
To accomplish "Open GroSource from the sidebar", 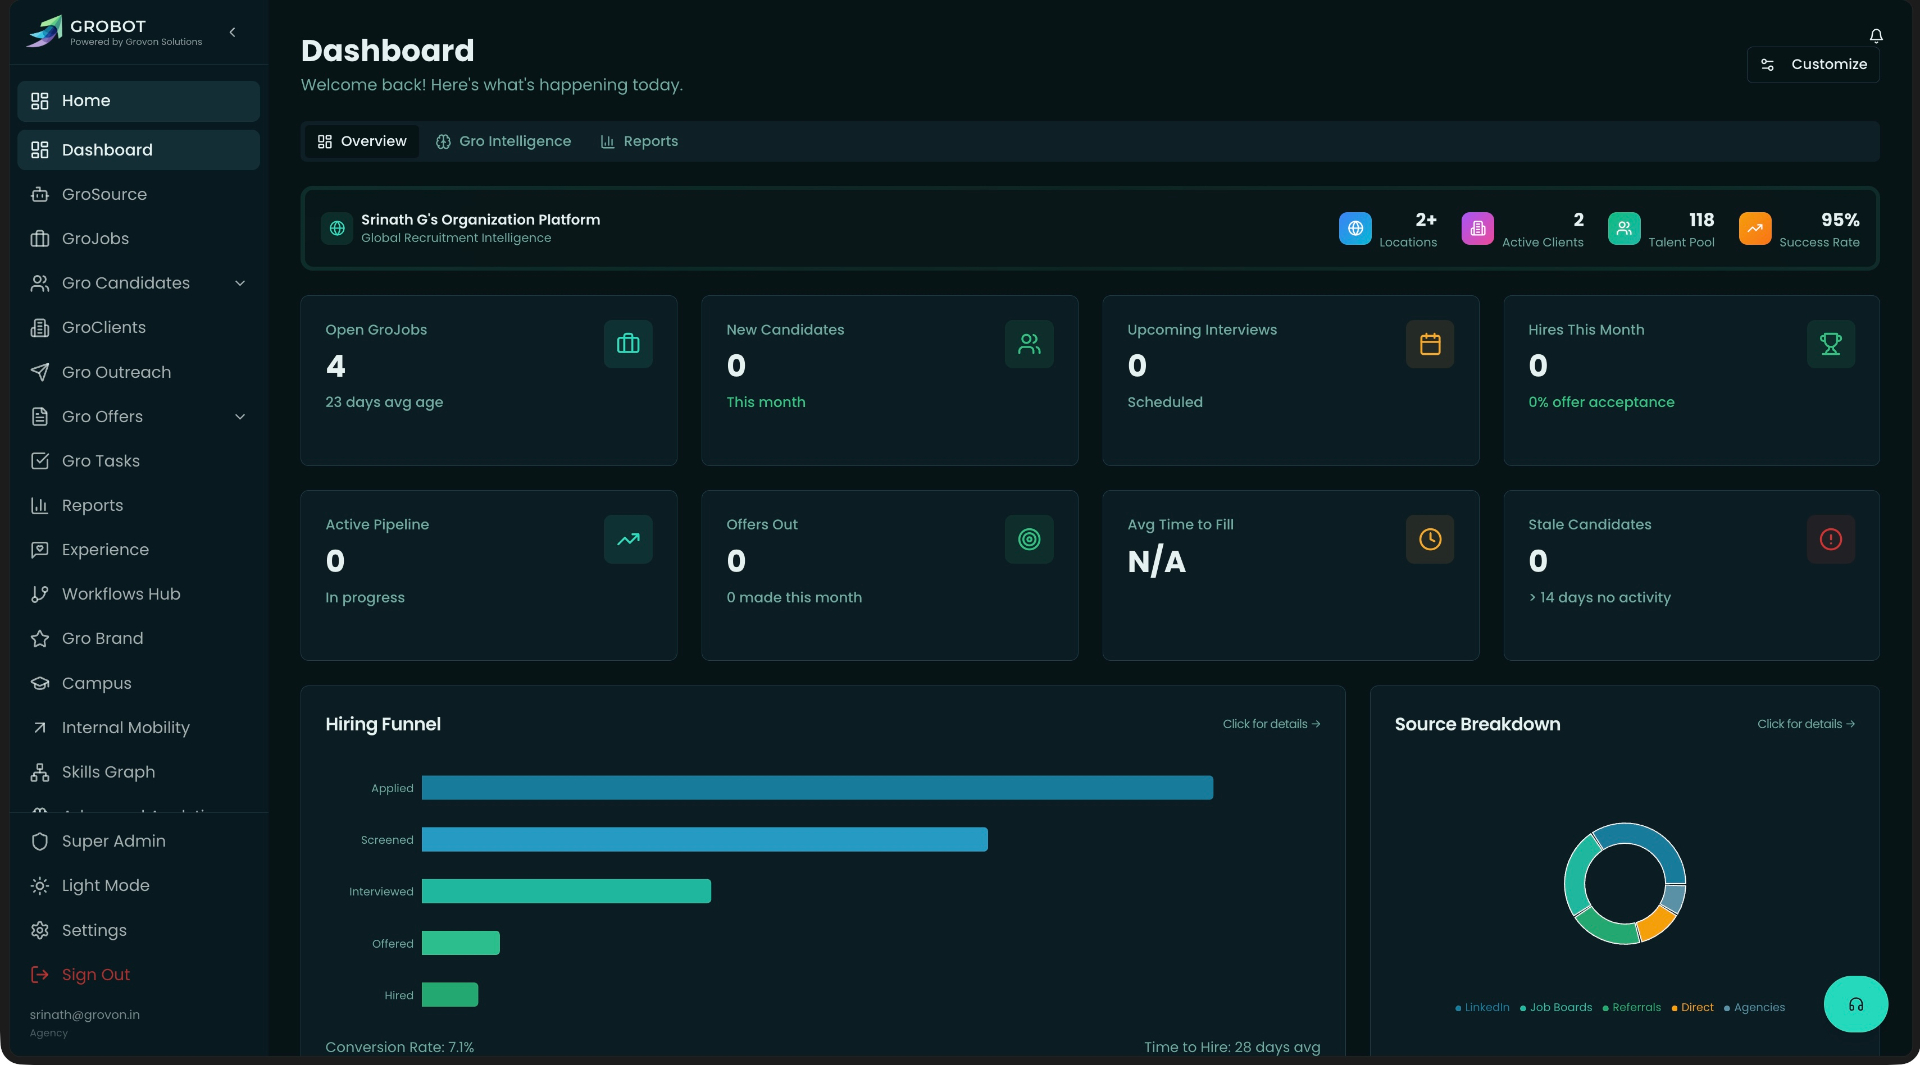I will (x=138, y=194).
